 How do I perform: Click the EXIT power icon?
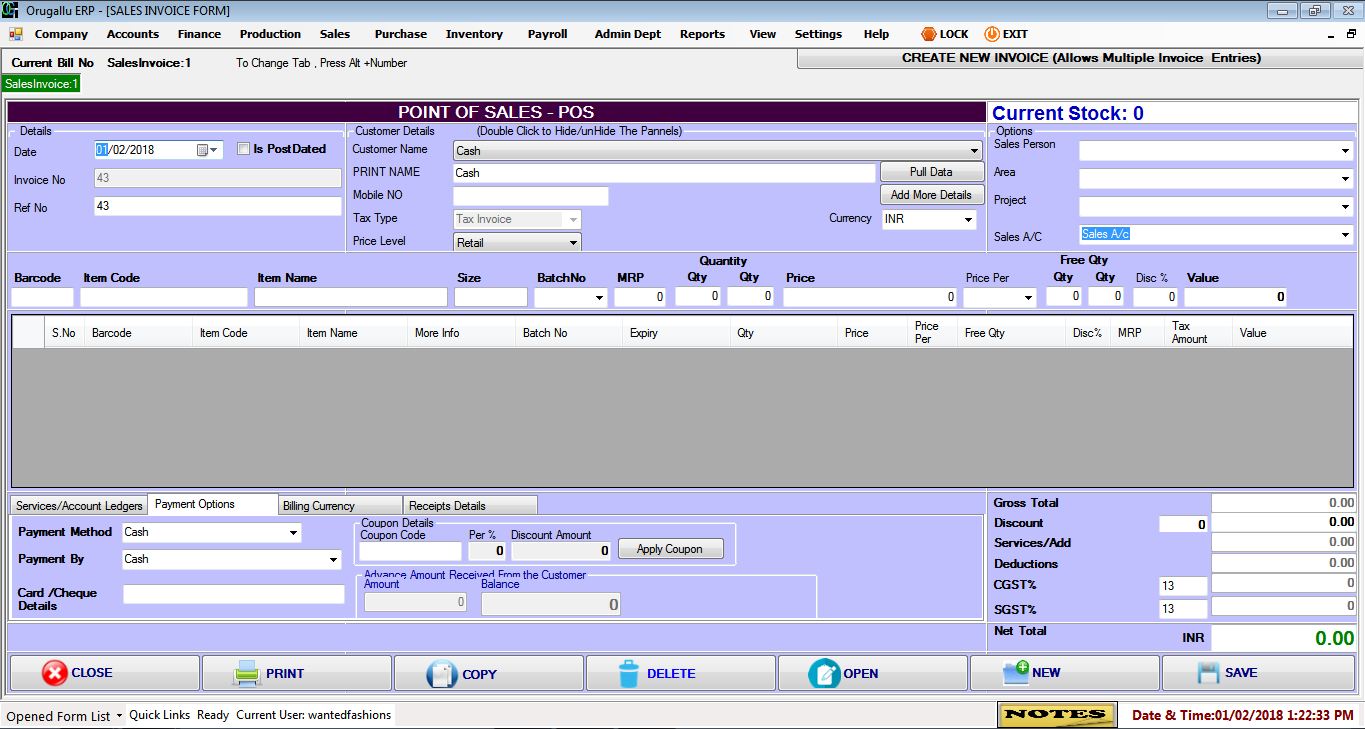(992, 34)
